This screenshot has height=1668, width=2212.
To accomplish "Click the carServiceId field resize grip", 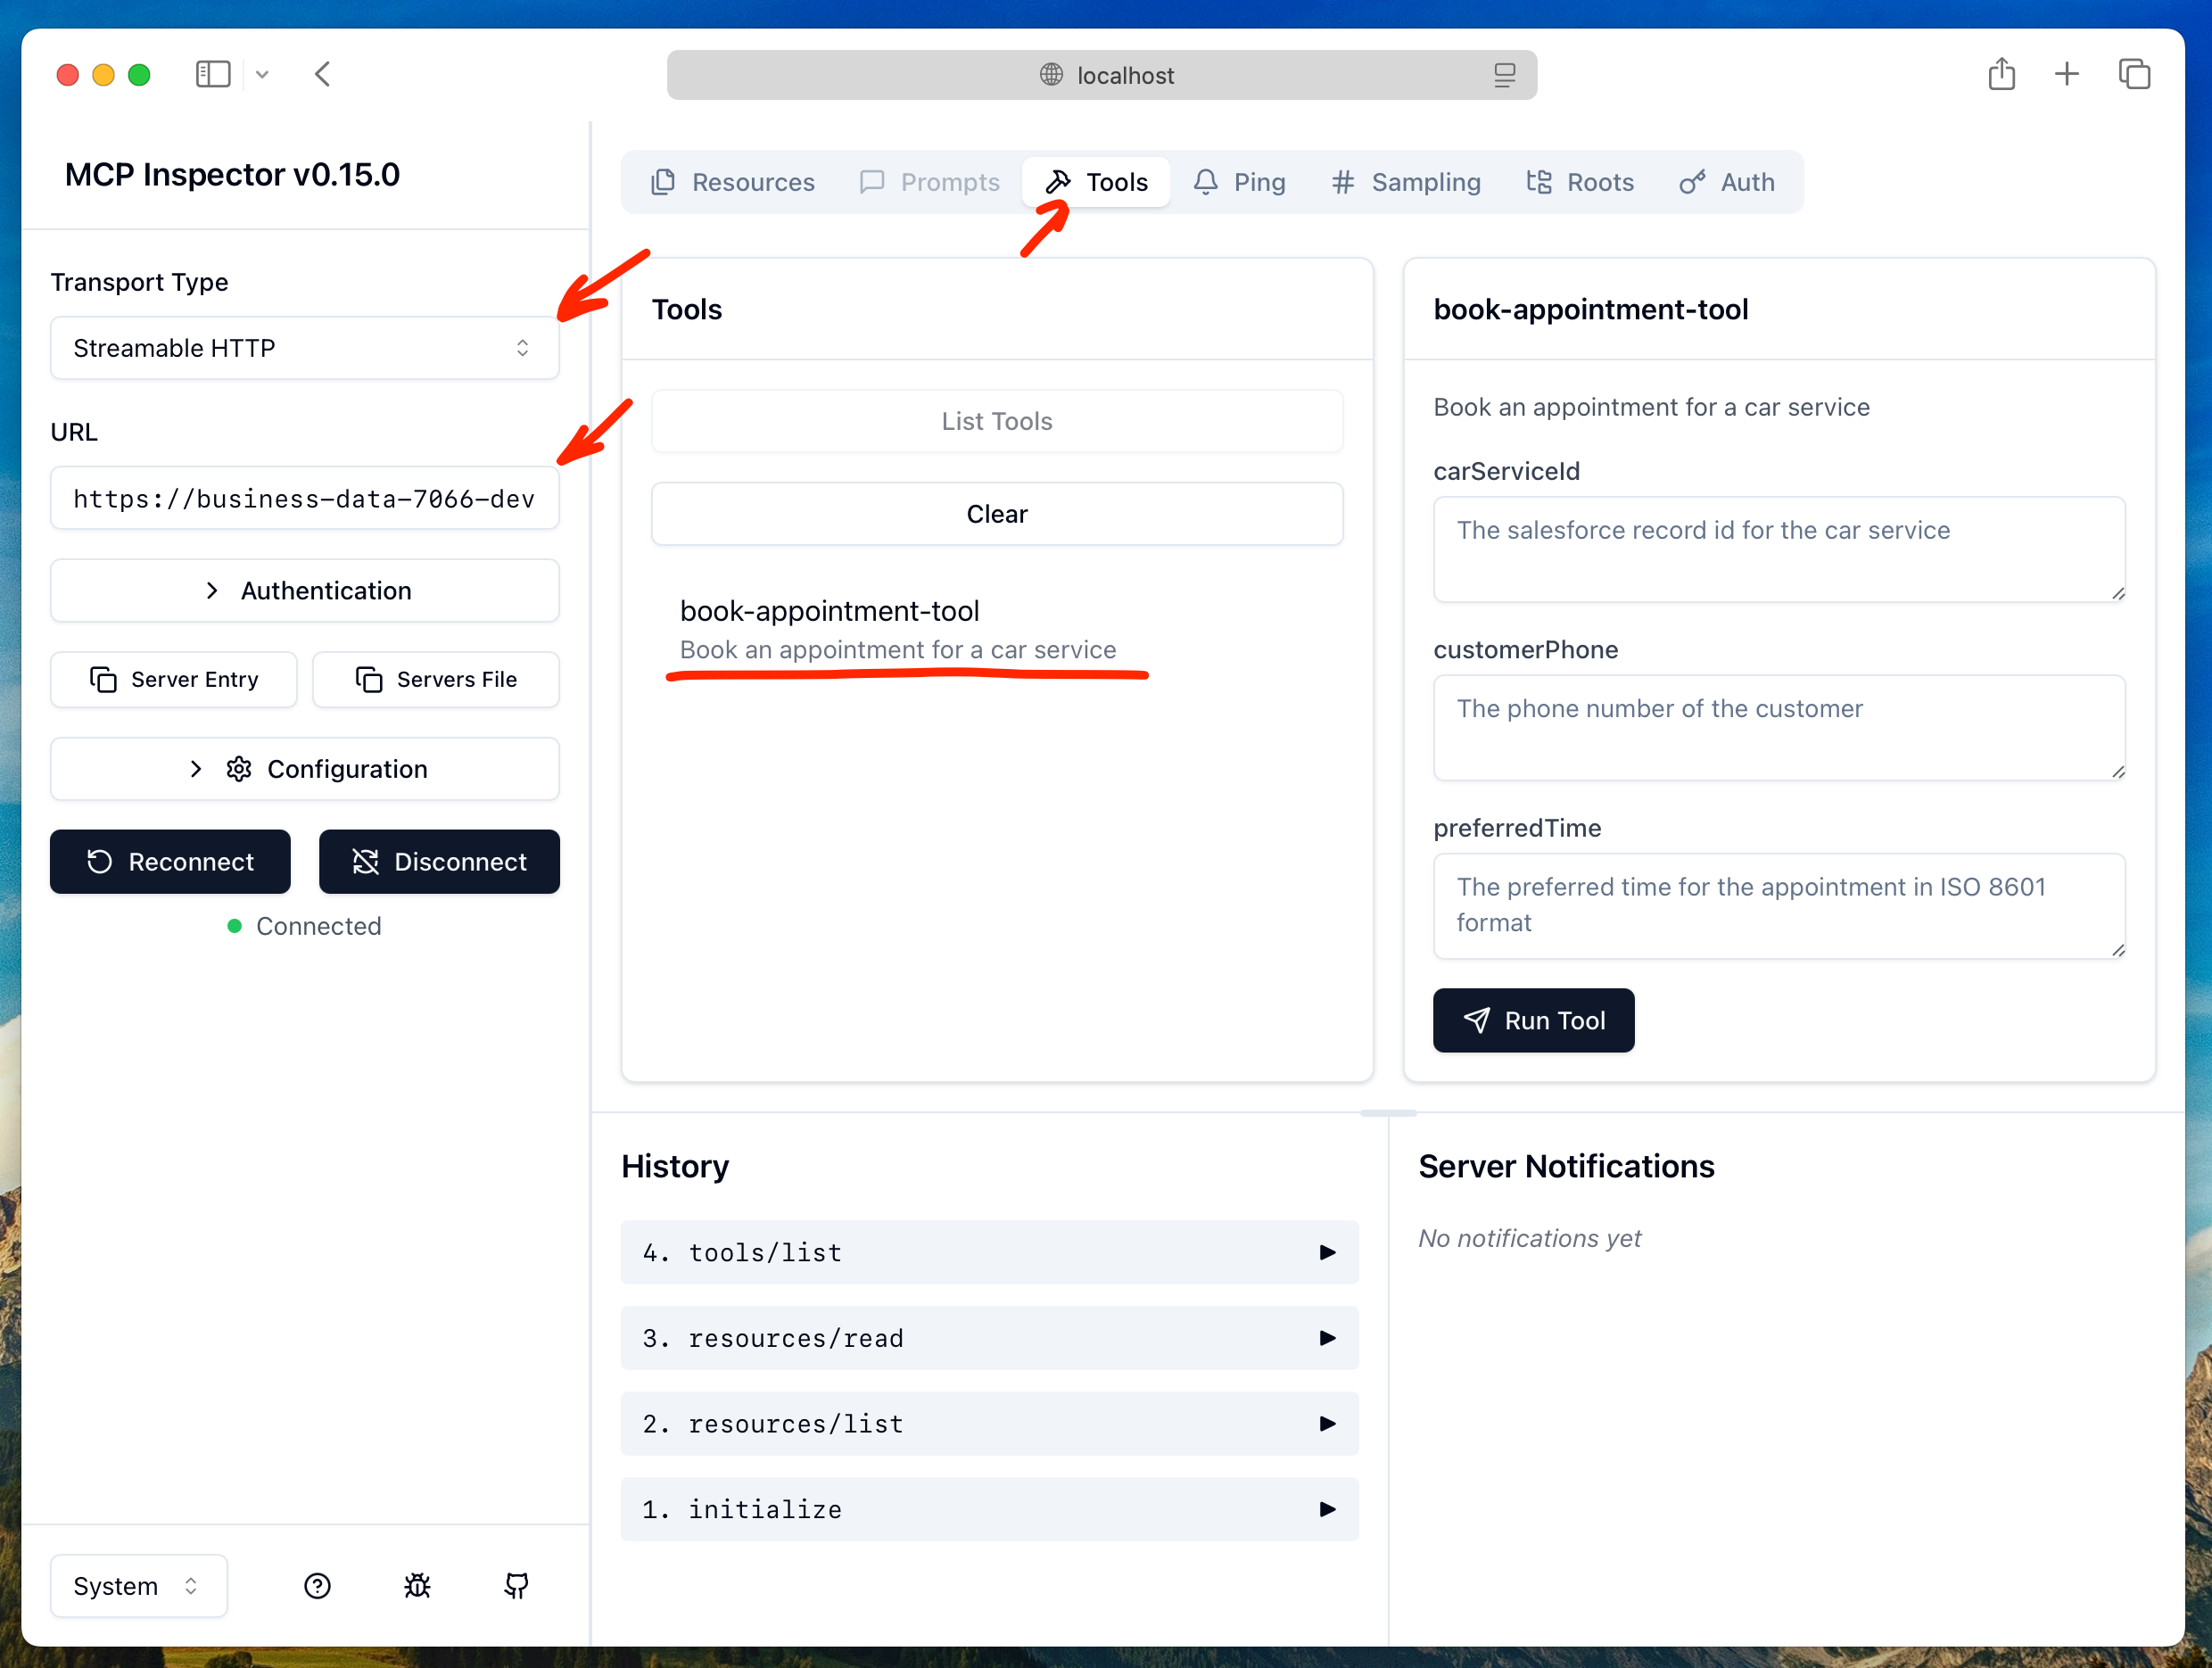I will [x=2118, y=594].
